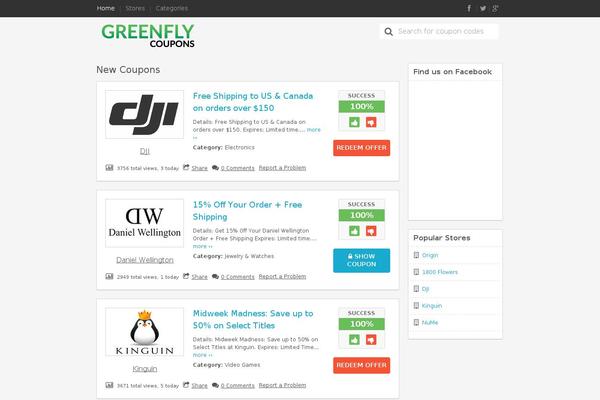Open NuMe in Popular Stores
This screenshot has height=400, width=600.
[430, 323]
